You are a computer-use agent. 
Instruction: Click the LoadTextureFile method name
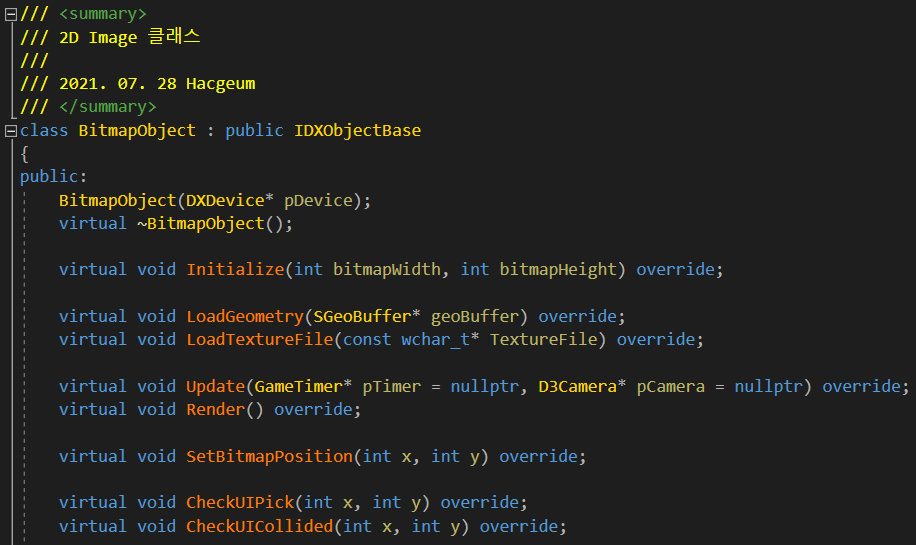point(260,339)
